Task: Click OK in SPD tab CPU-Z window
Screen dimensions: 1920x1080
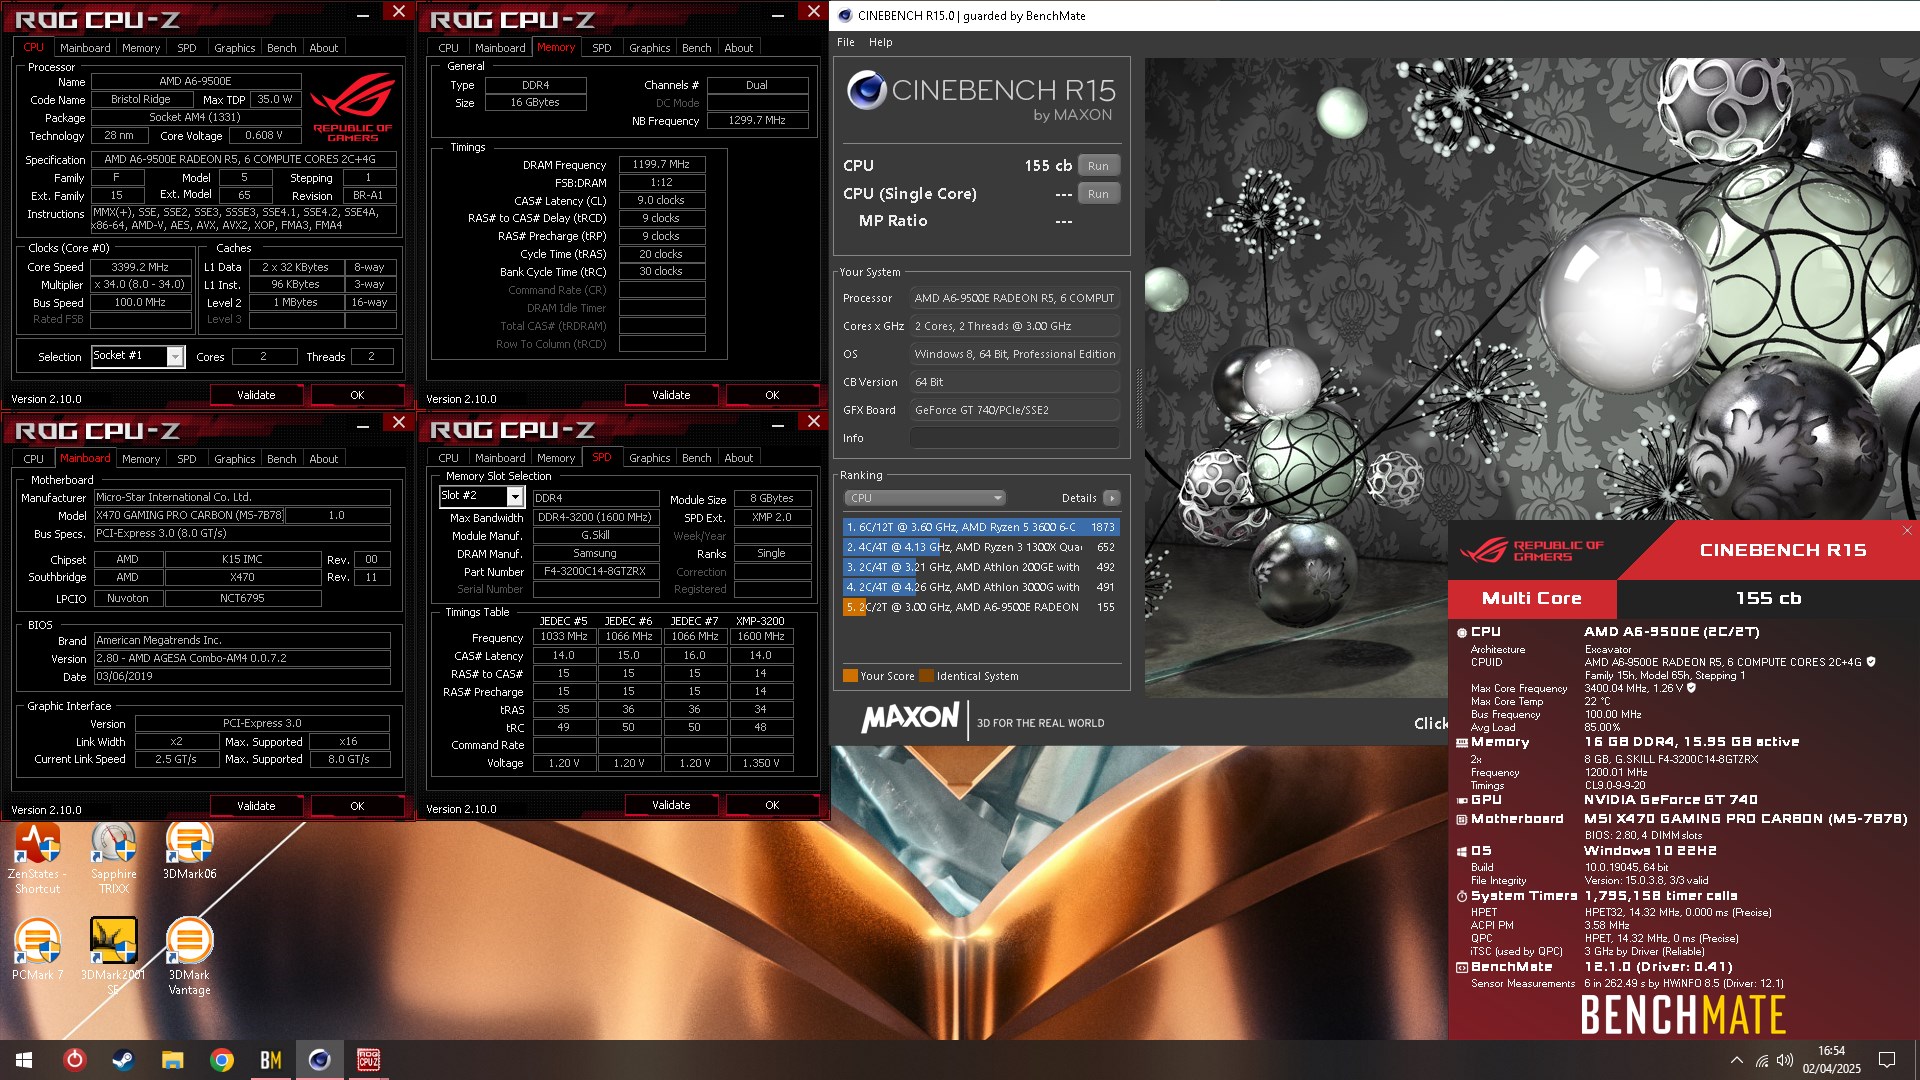Action: 772,805
